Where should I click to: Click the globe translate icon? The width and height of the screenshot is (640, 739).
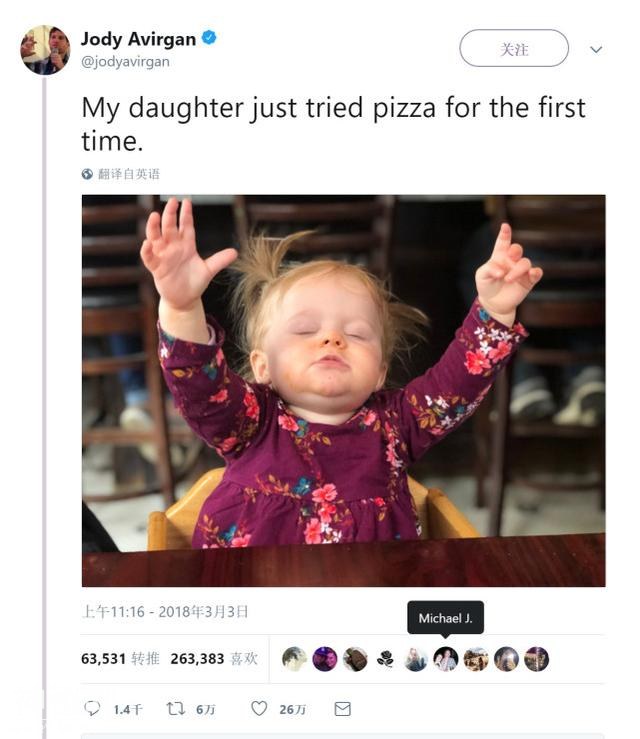87,174
